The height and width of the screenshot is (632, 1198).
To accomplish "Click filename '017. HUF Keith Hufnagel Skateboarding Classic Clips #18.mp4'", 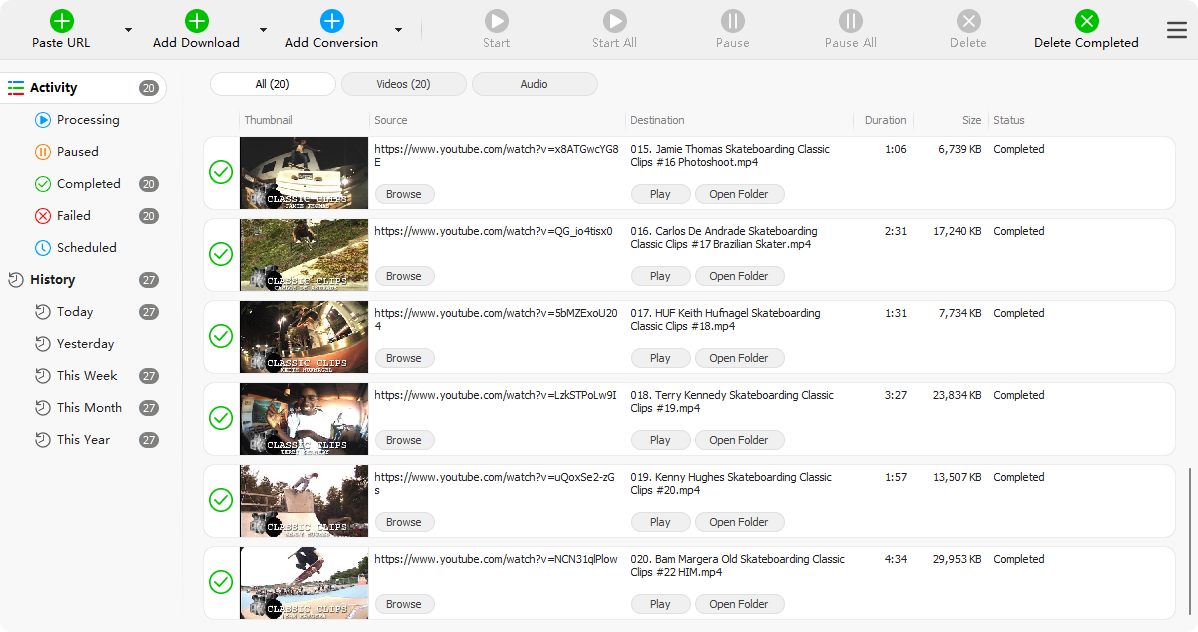I will 725,319.
